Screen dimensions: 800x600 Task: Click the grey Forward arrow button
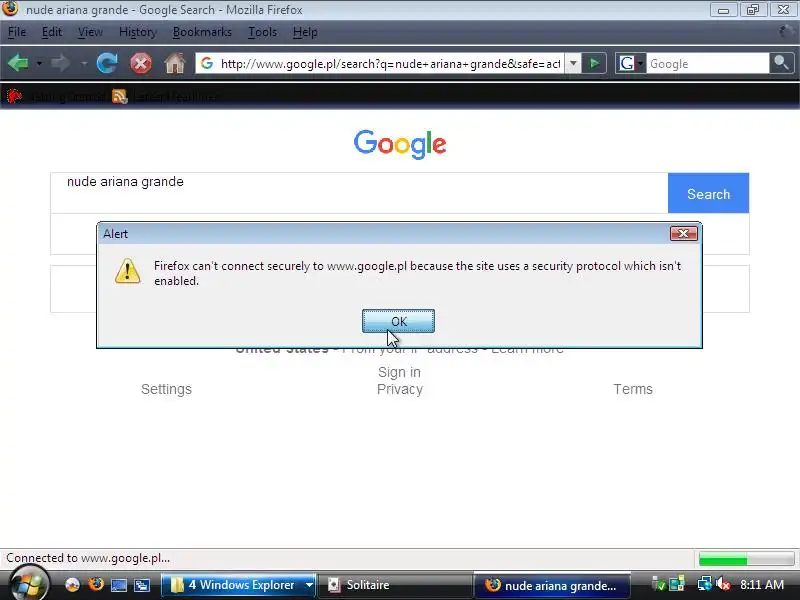[61, 63]
